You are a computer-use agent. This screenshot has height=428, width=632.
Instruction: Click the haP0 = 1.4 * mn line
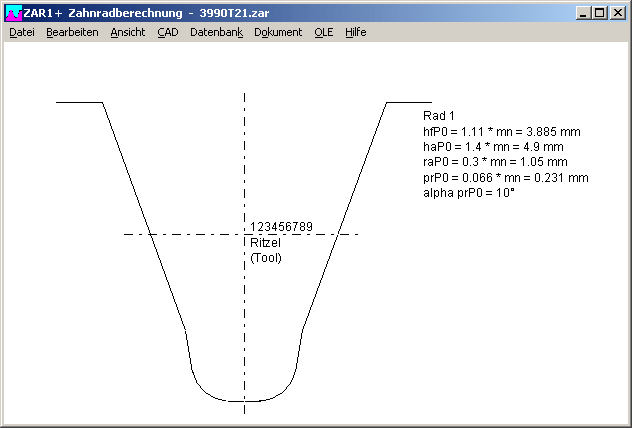tap(495, 147)
